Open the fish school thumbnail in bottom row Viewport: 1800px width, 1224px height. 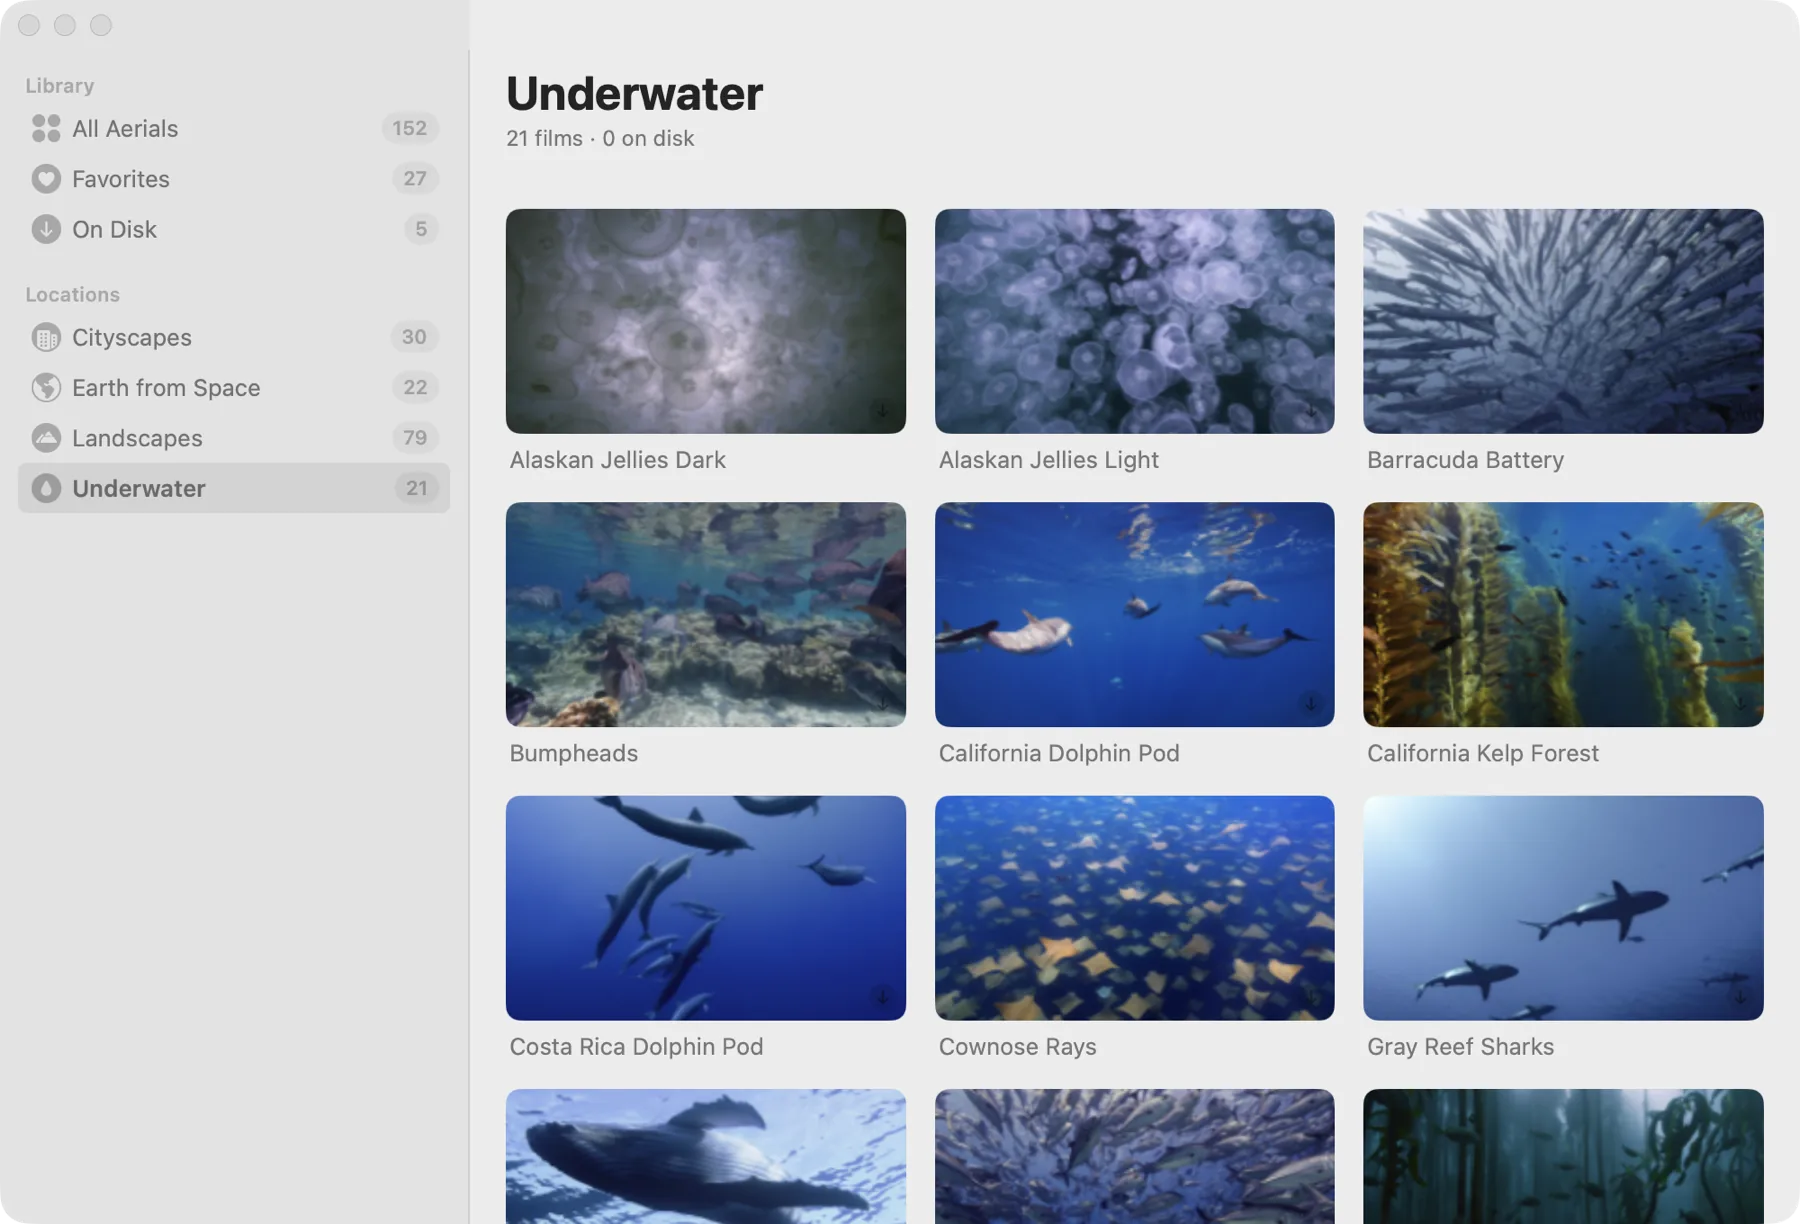click(x=1134, y=1156)
